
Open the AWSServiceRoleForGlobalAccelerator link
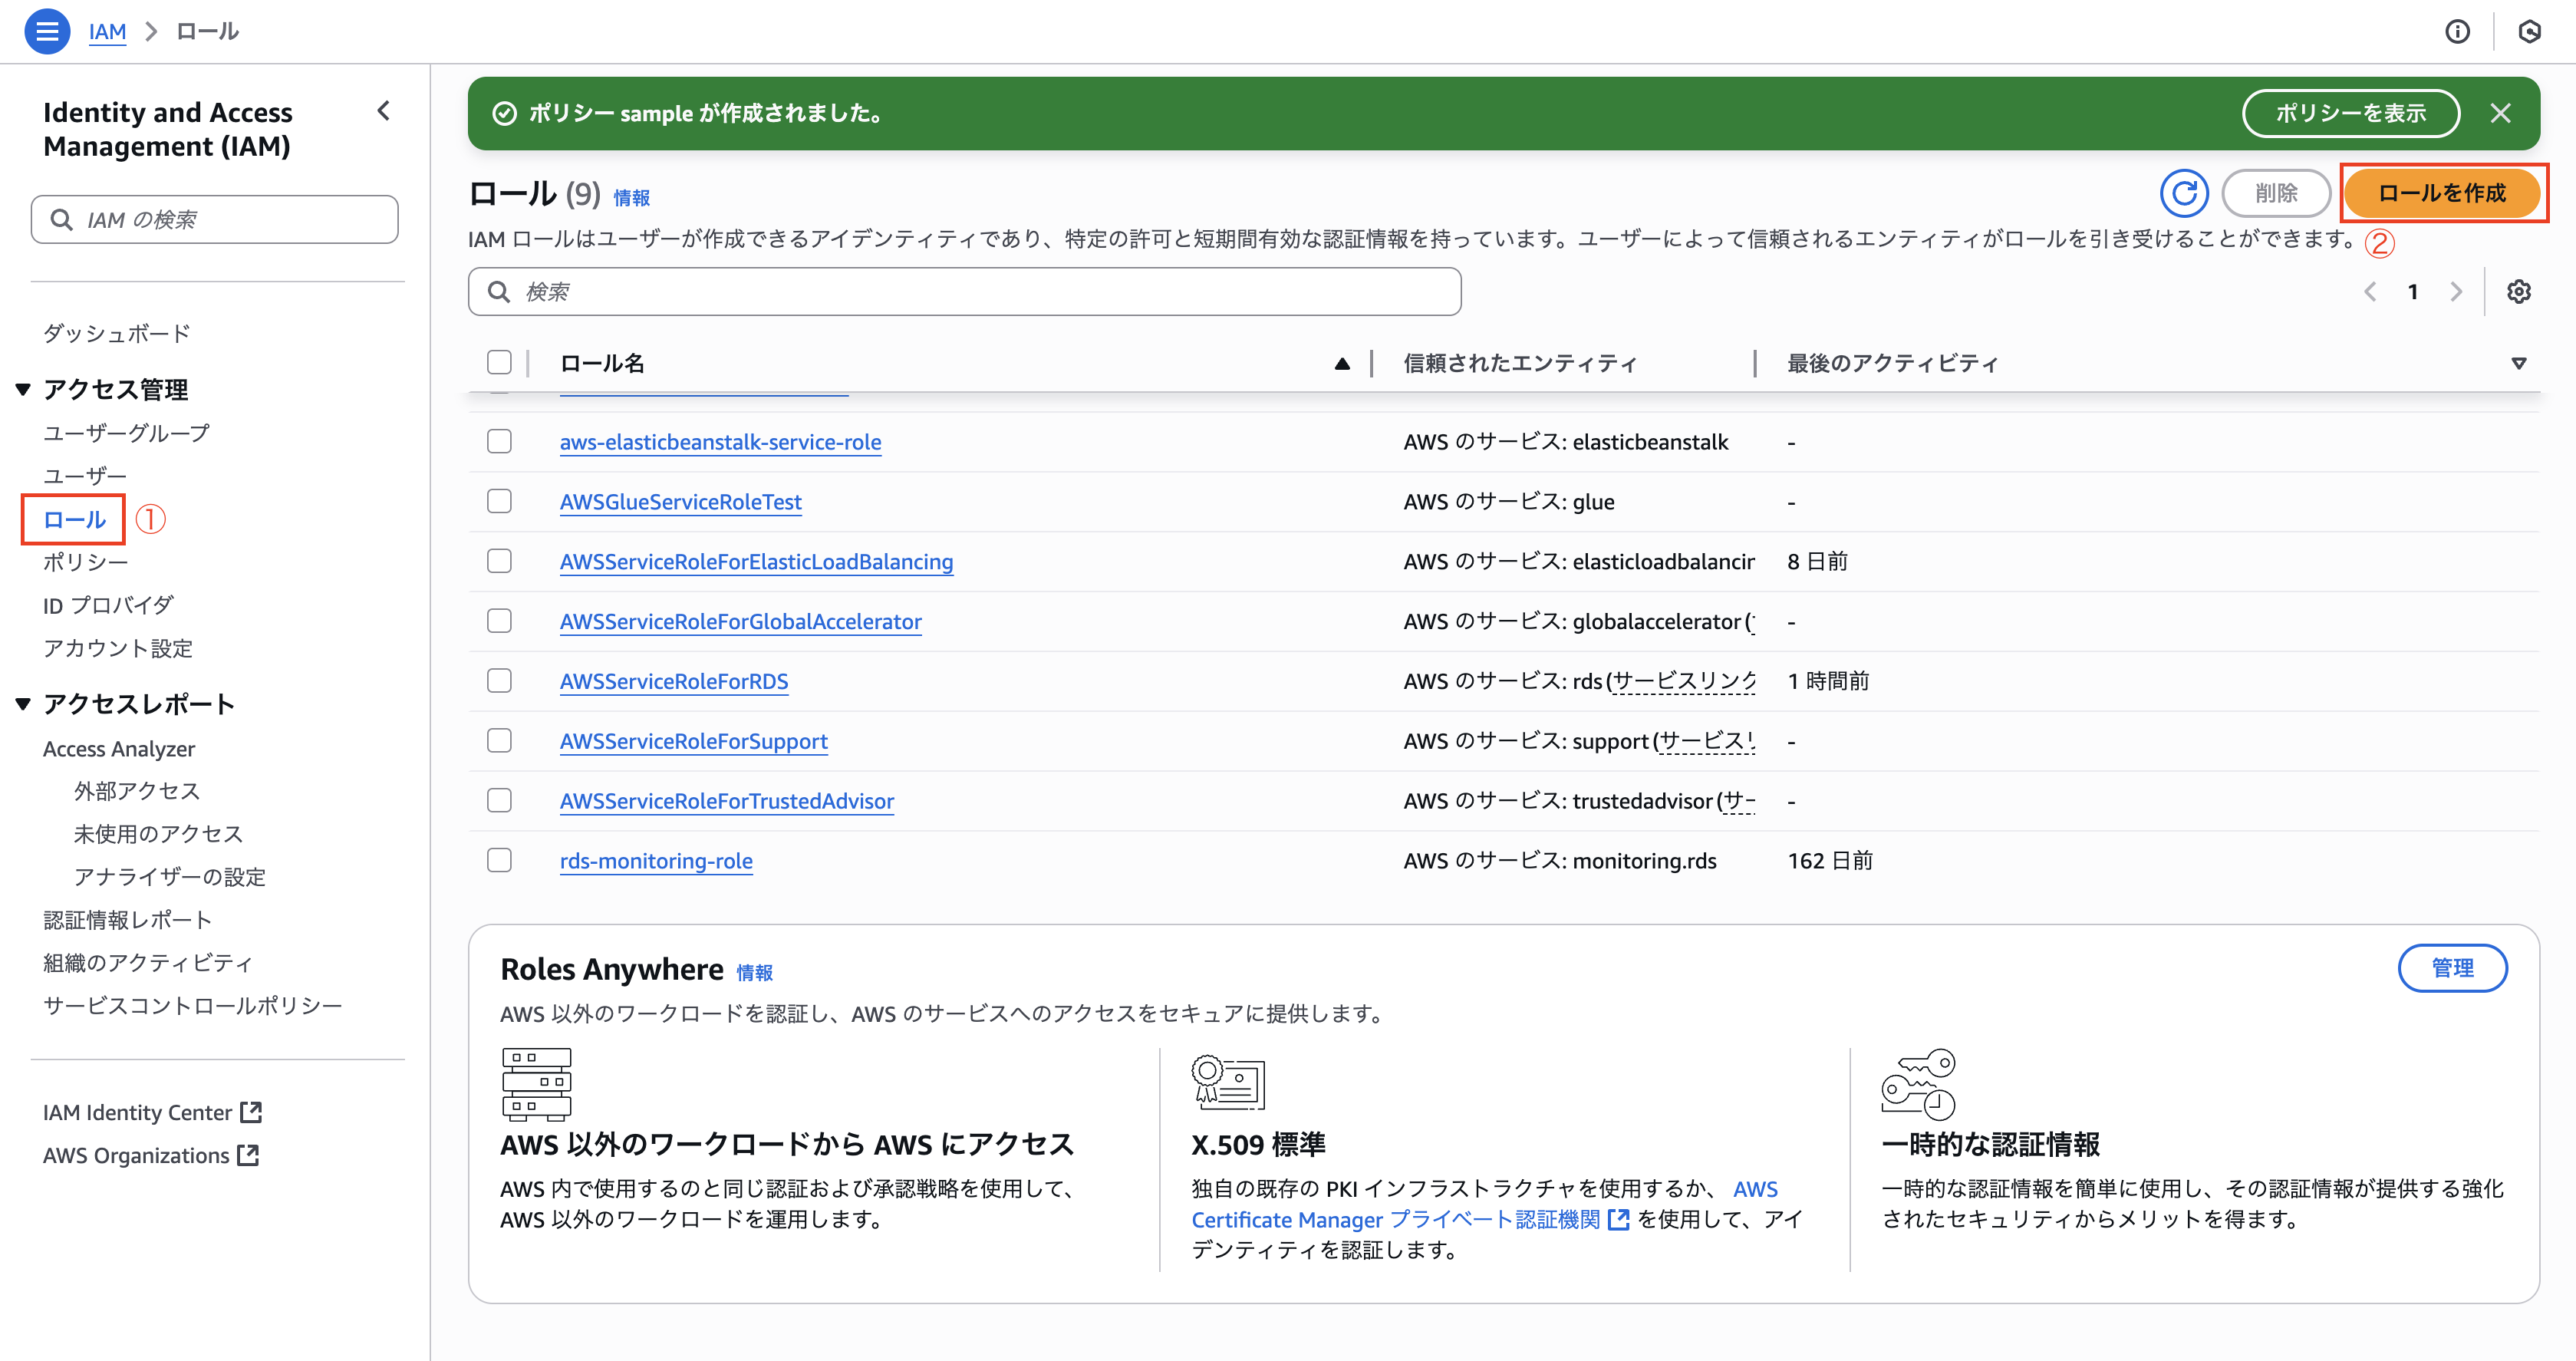740,621
